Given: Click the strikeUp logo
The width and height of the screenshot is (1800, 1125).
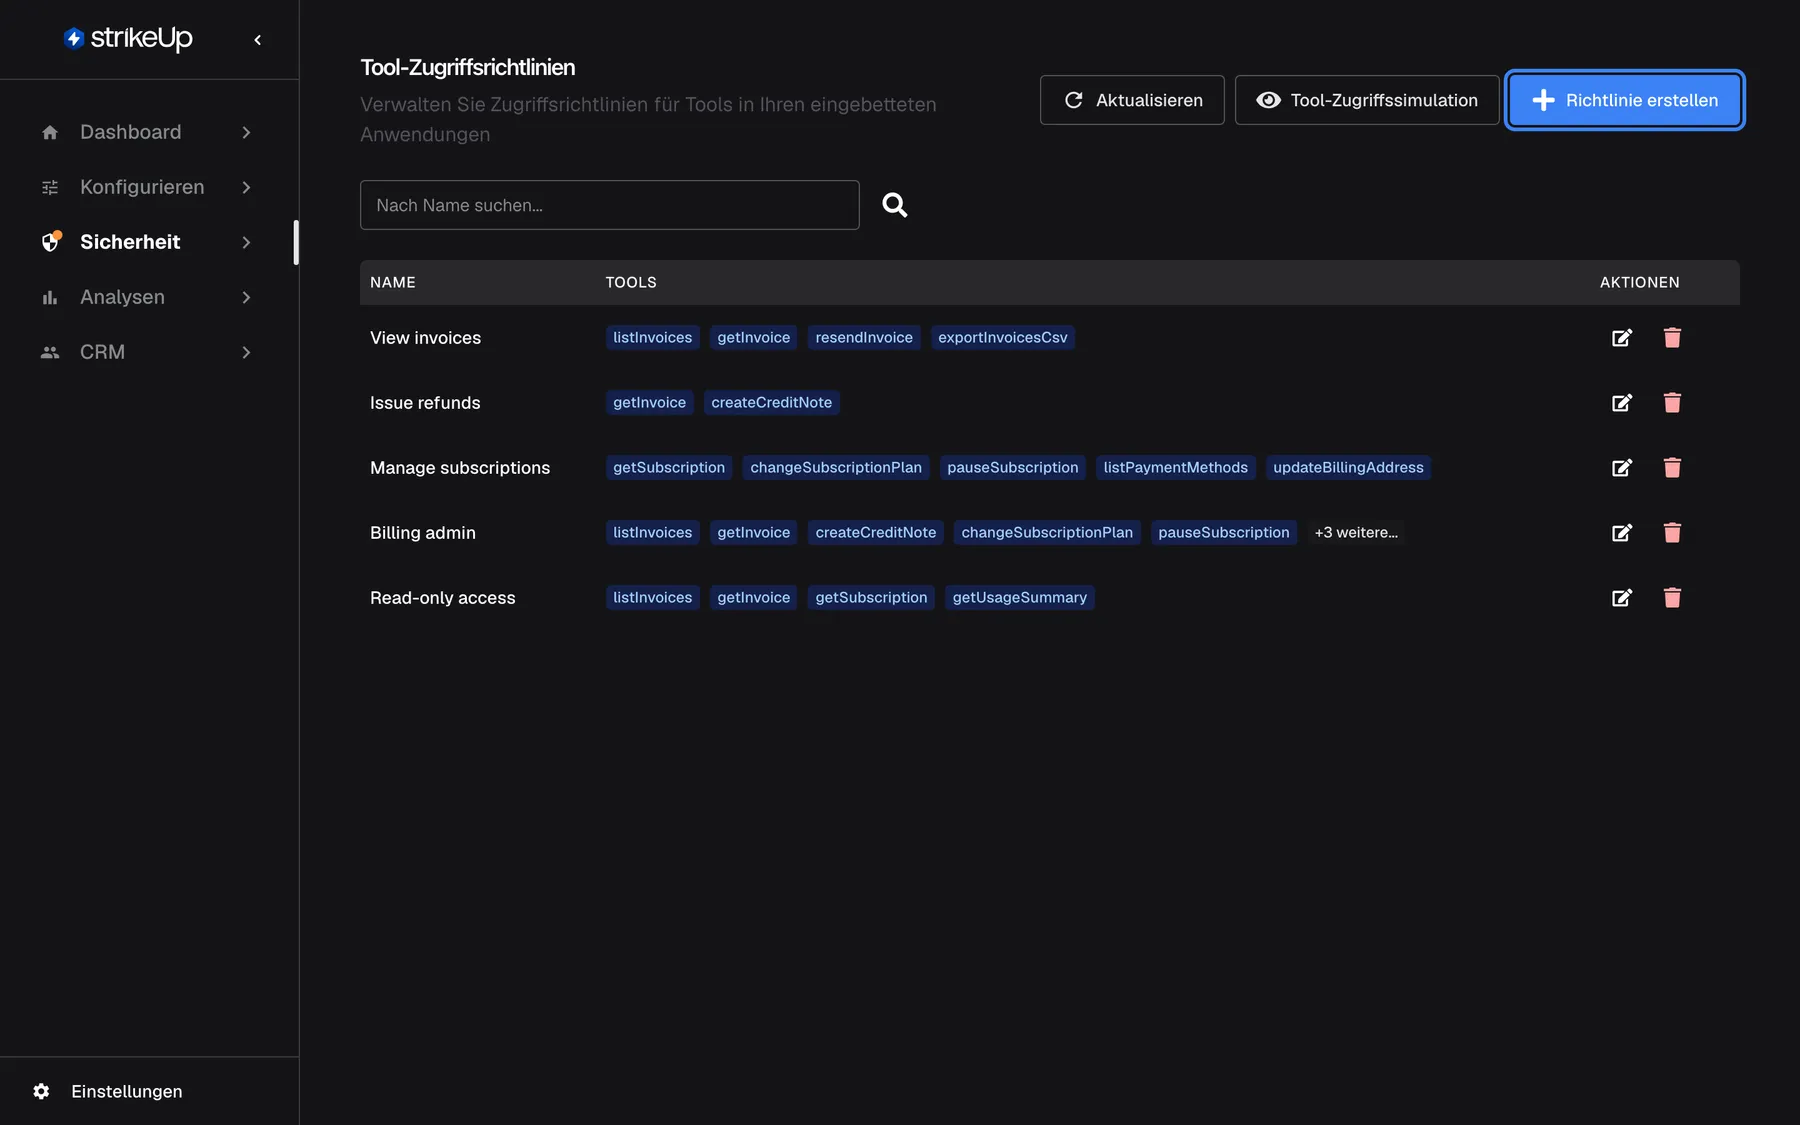Looking at the screenshot, I should pyautogui.click(x=128, y=38).
